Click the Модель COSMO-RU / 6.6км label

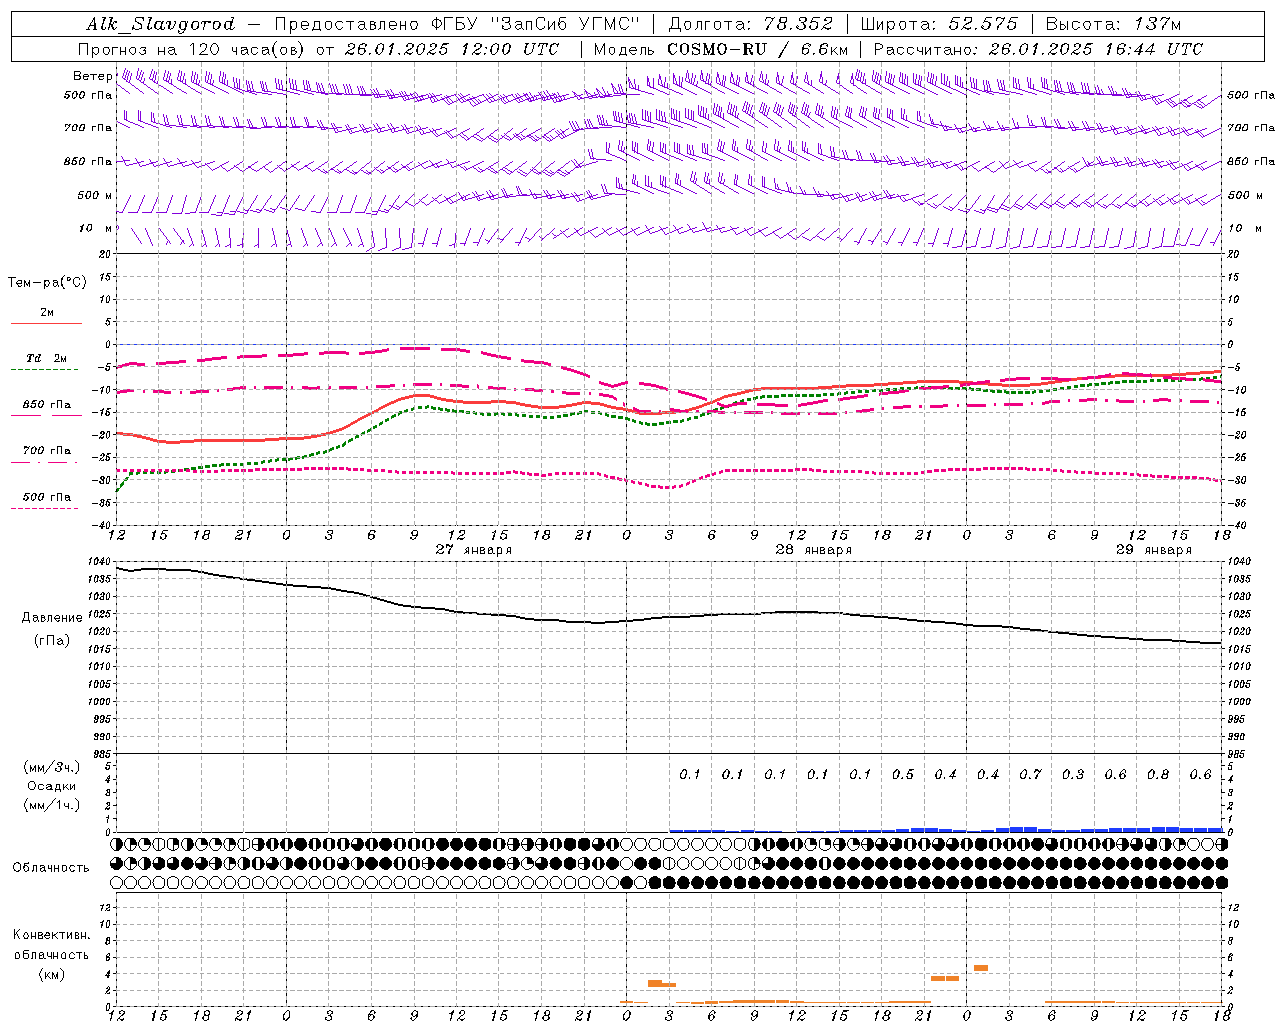[721, 49]
